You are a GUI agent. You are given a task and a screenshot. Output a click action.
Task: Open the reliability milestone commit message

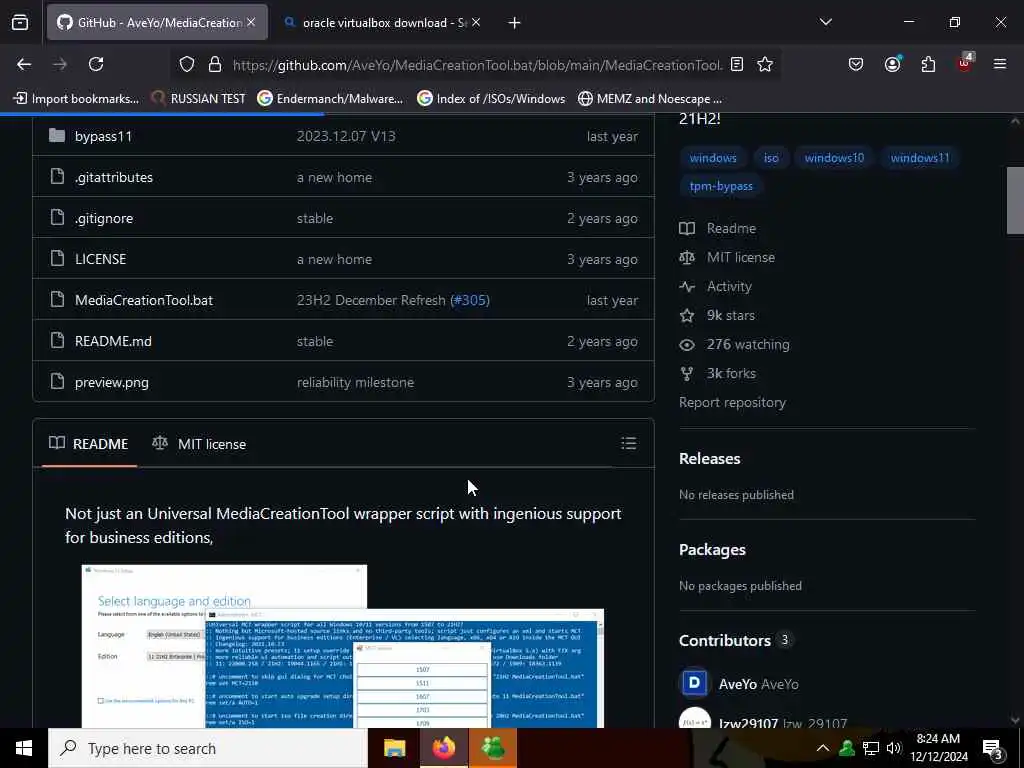355,383
